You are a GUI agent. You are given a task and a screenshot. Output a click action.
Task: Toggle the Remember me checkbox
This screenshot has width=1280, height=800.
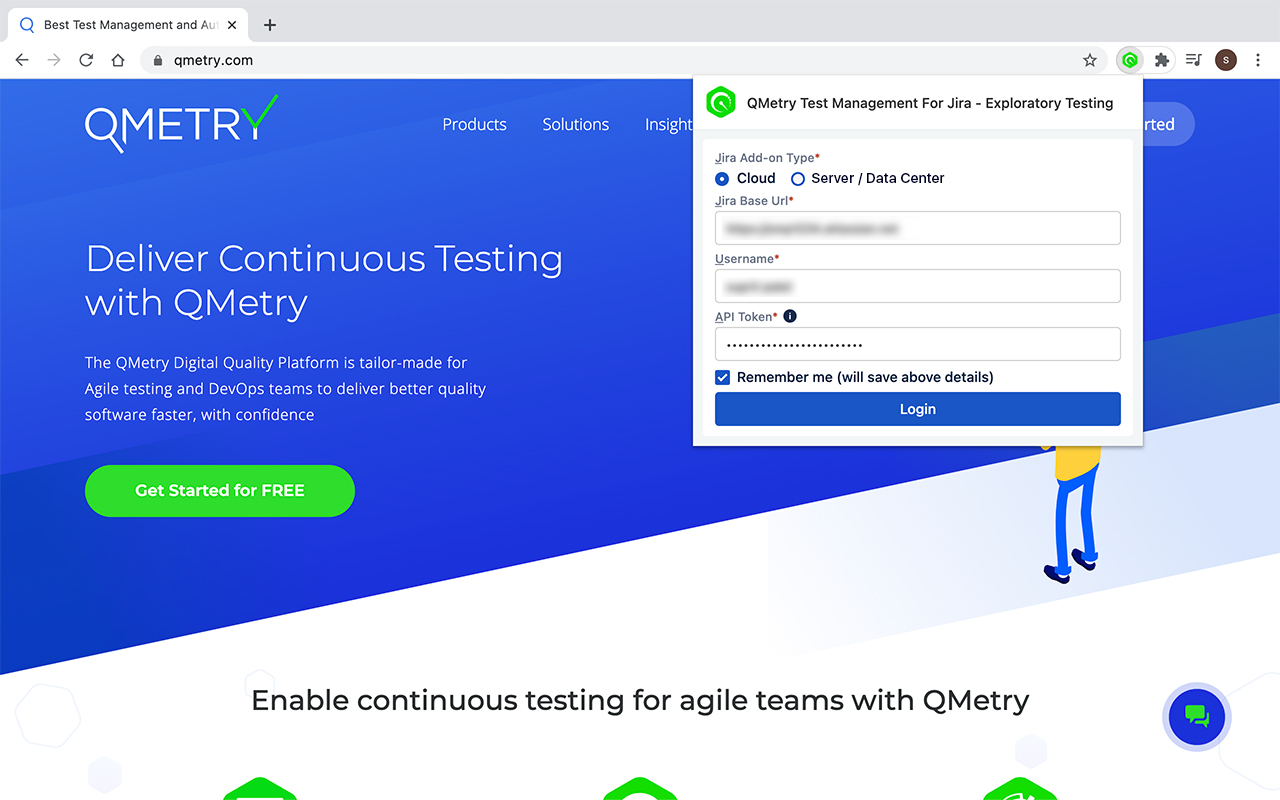[x=722, y=377]
